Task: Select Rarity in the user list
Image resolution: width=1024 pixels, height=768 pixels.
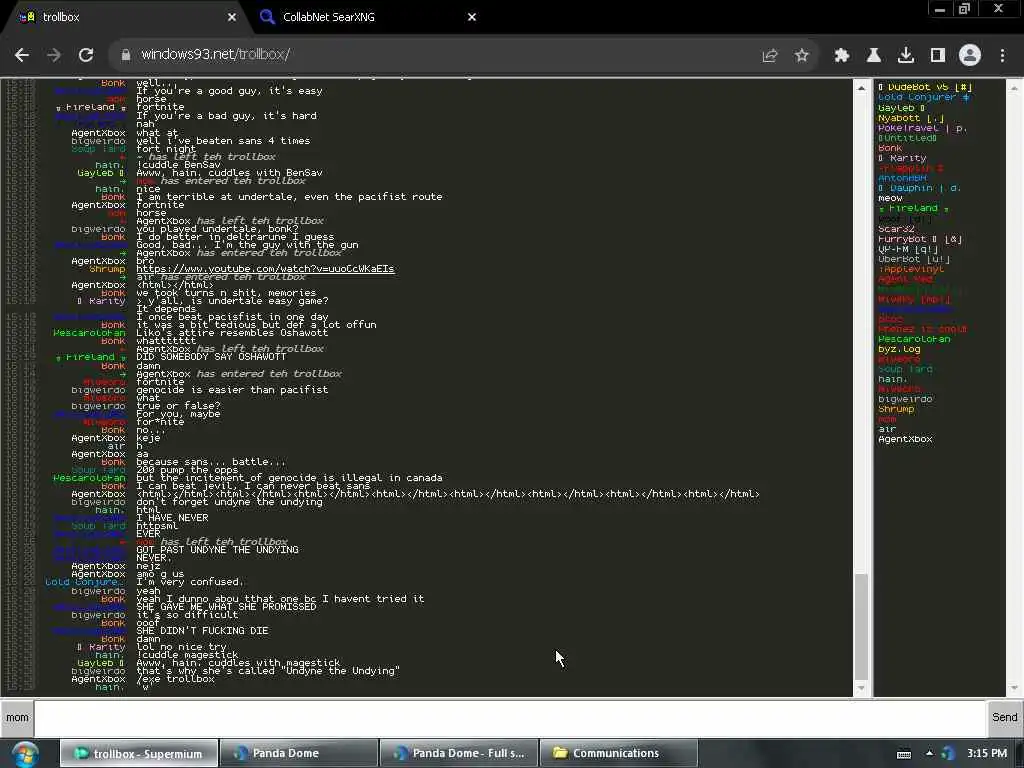Action: pos(902,158)
